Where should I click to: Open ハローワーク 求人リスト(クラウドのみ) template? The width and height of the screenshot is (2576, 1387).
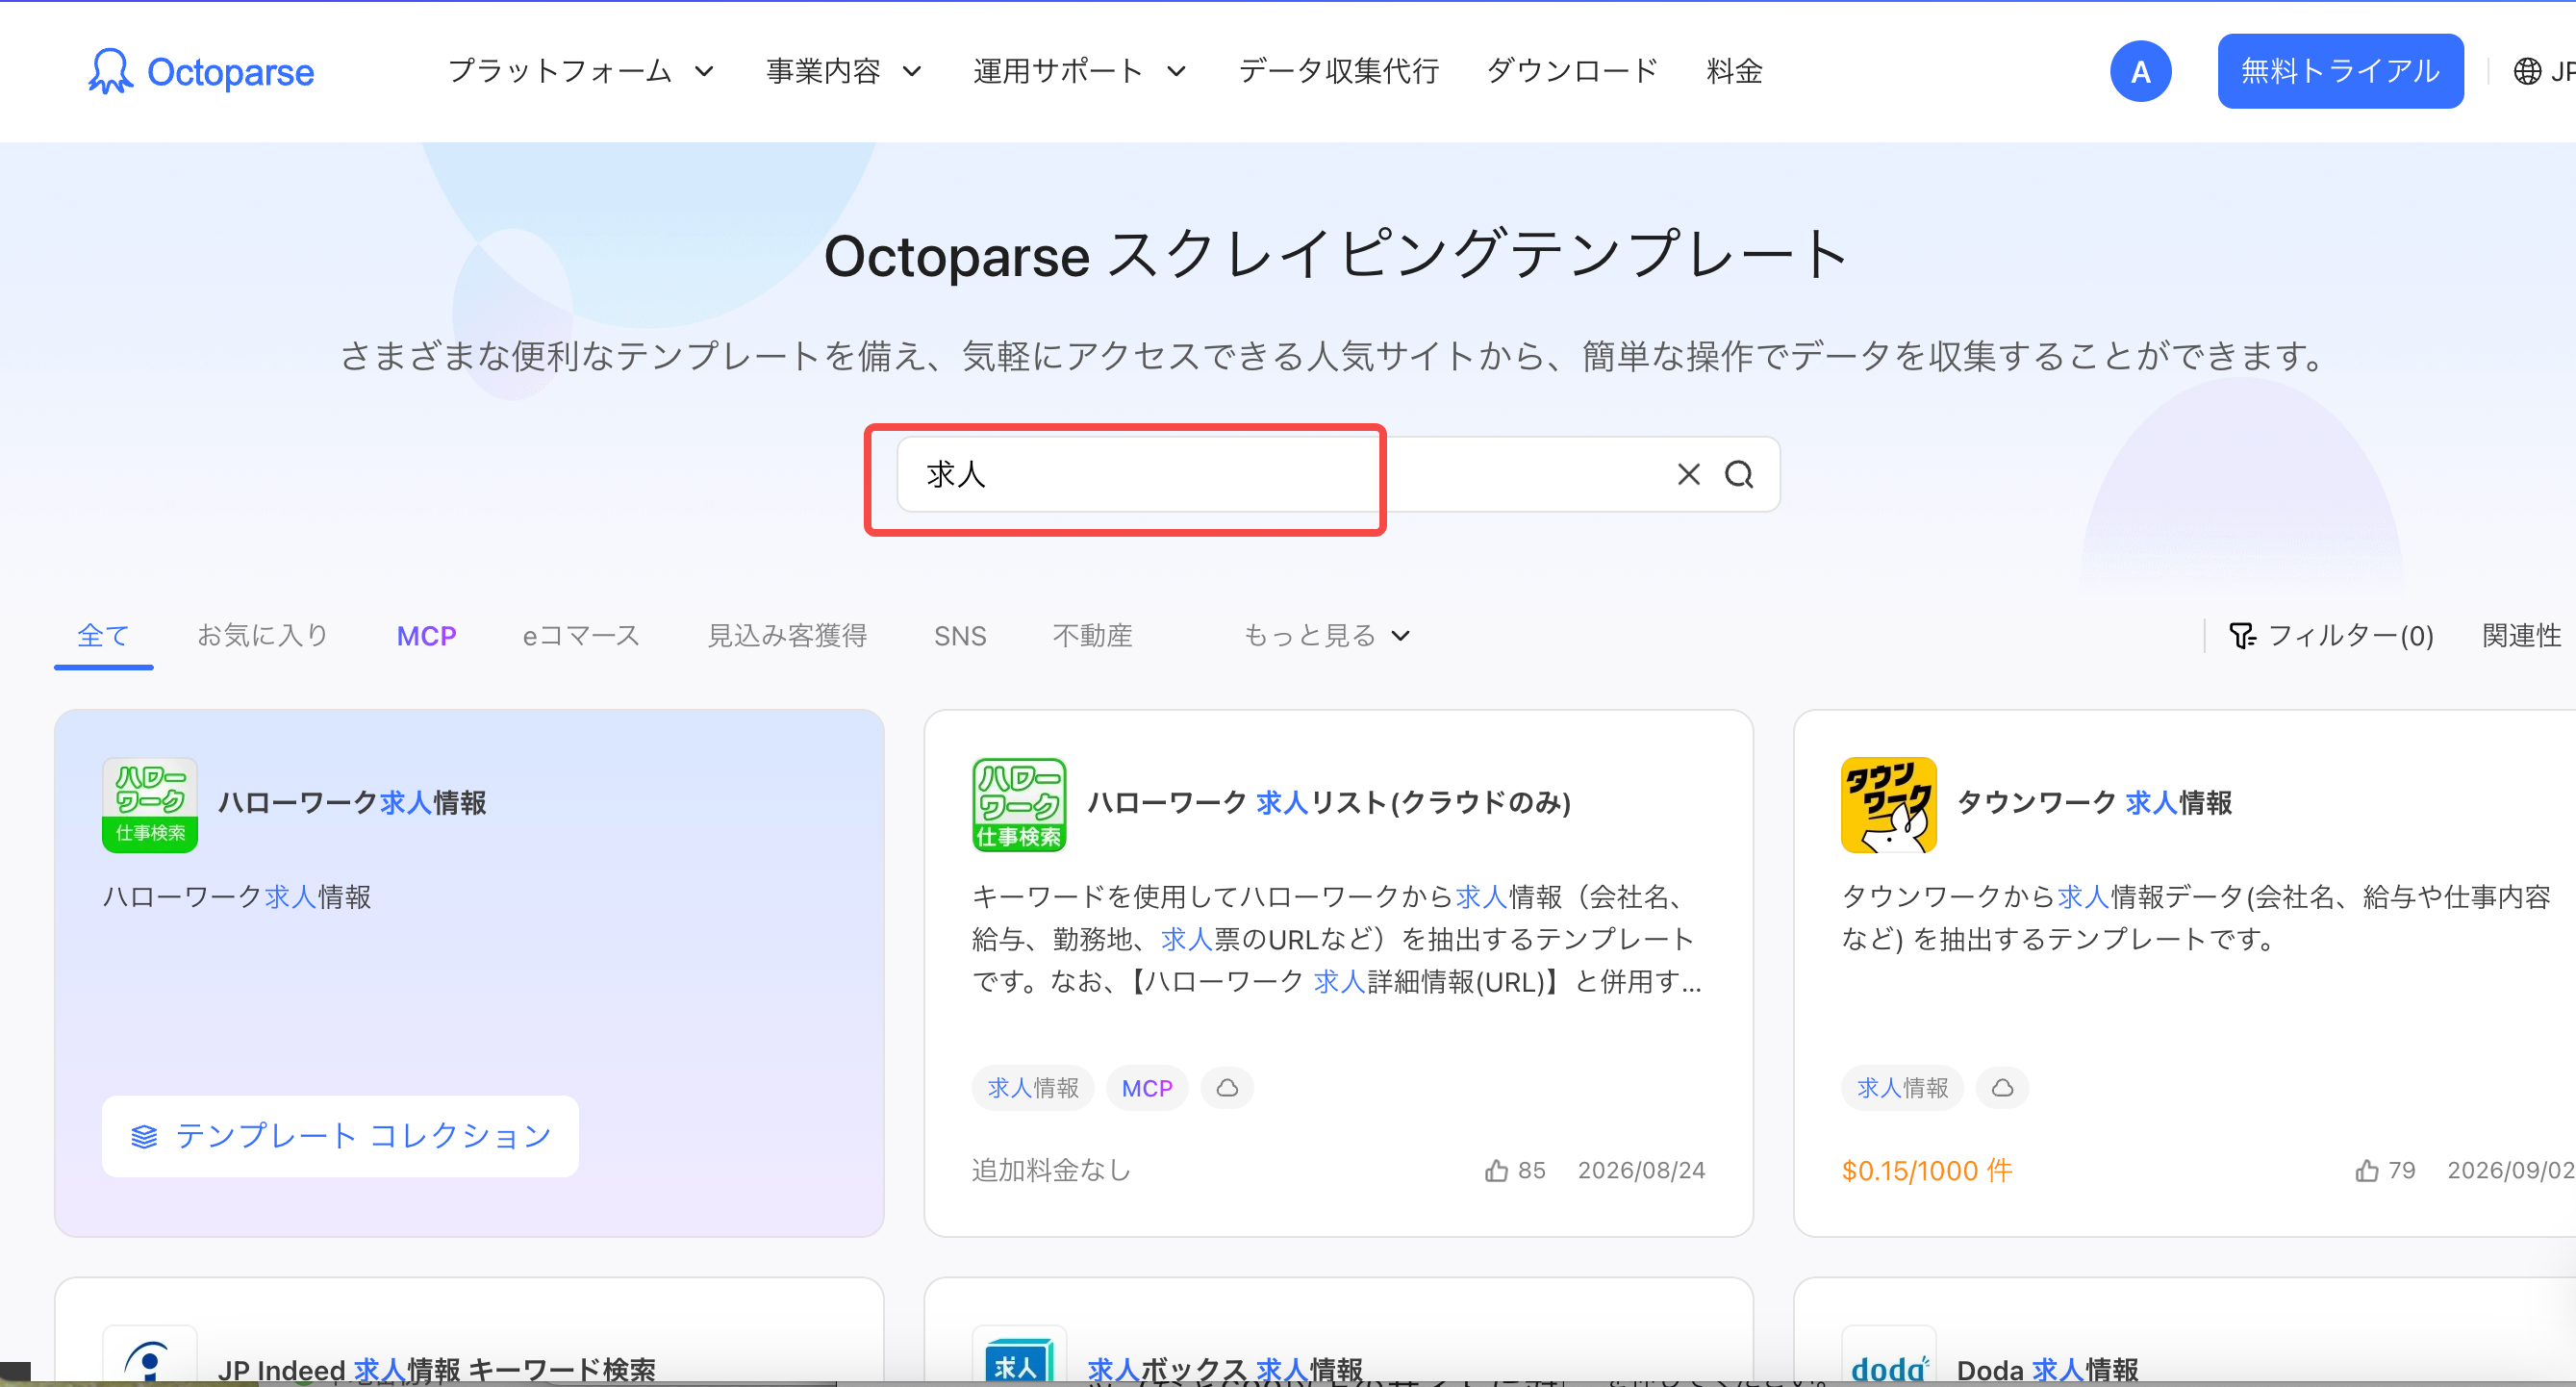(1329, 802)
